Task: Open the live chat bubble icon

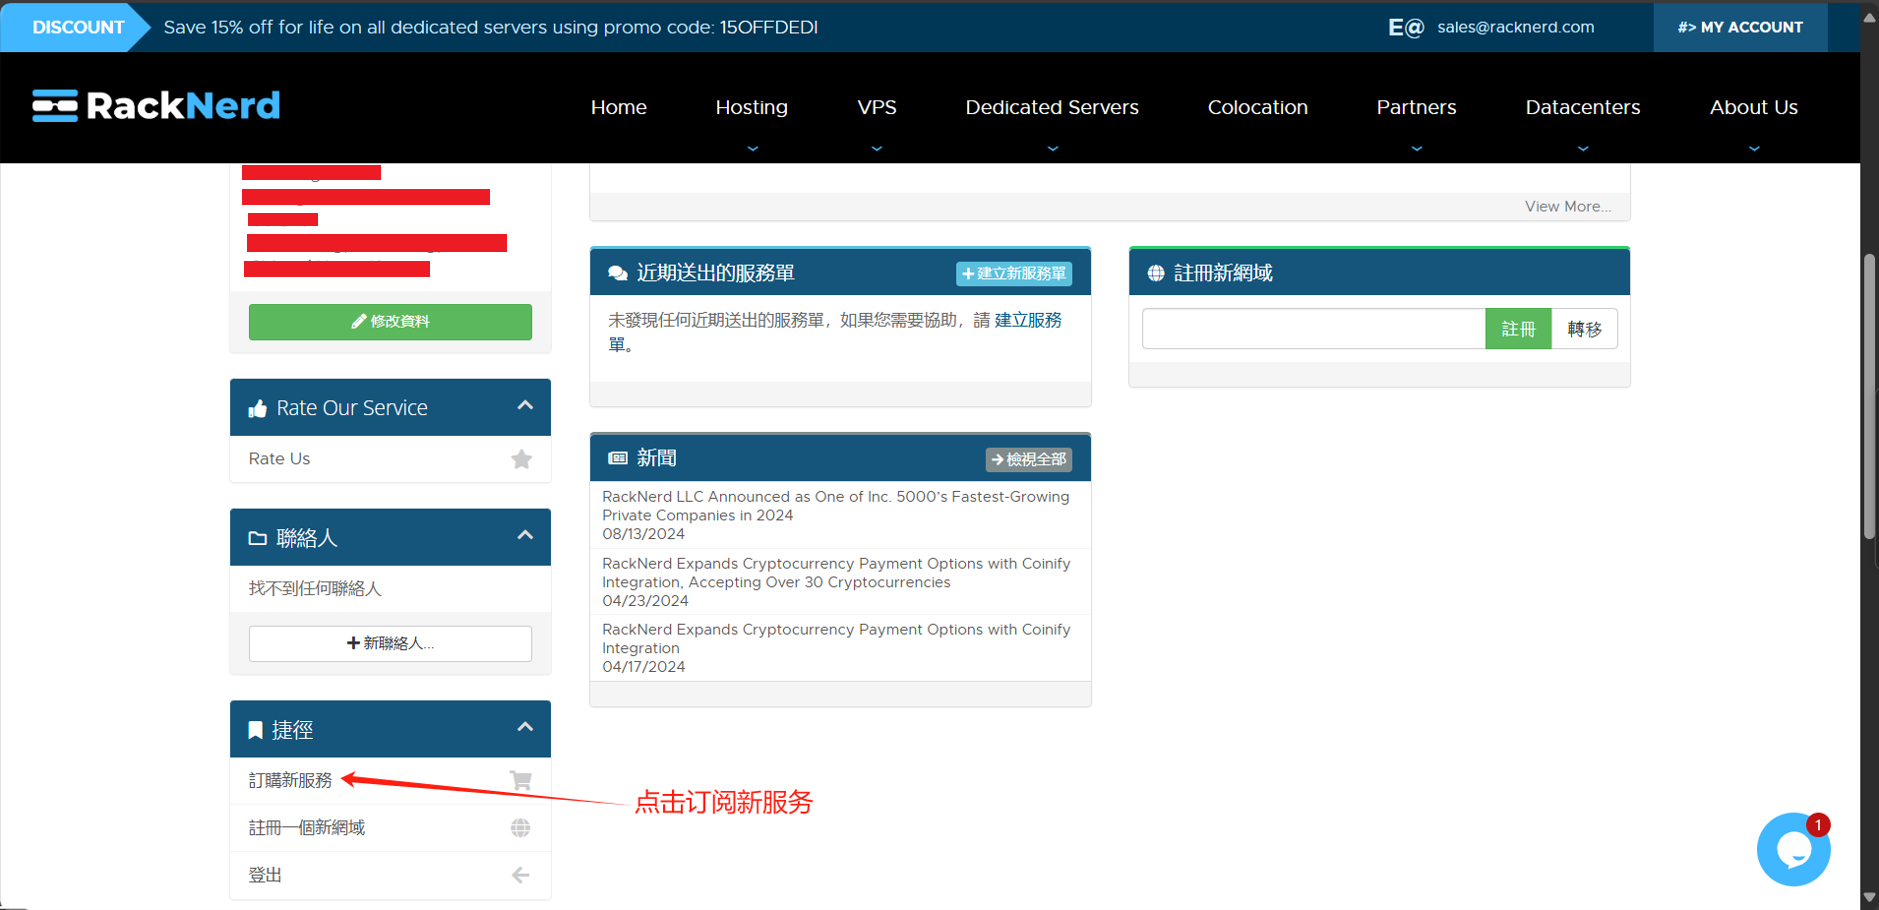Action: click(x=1793, y=849)
